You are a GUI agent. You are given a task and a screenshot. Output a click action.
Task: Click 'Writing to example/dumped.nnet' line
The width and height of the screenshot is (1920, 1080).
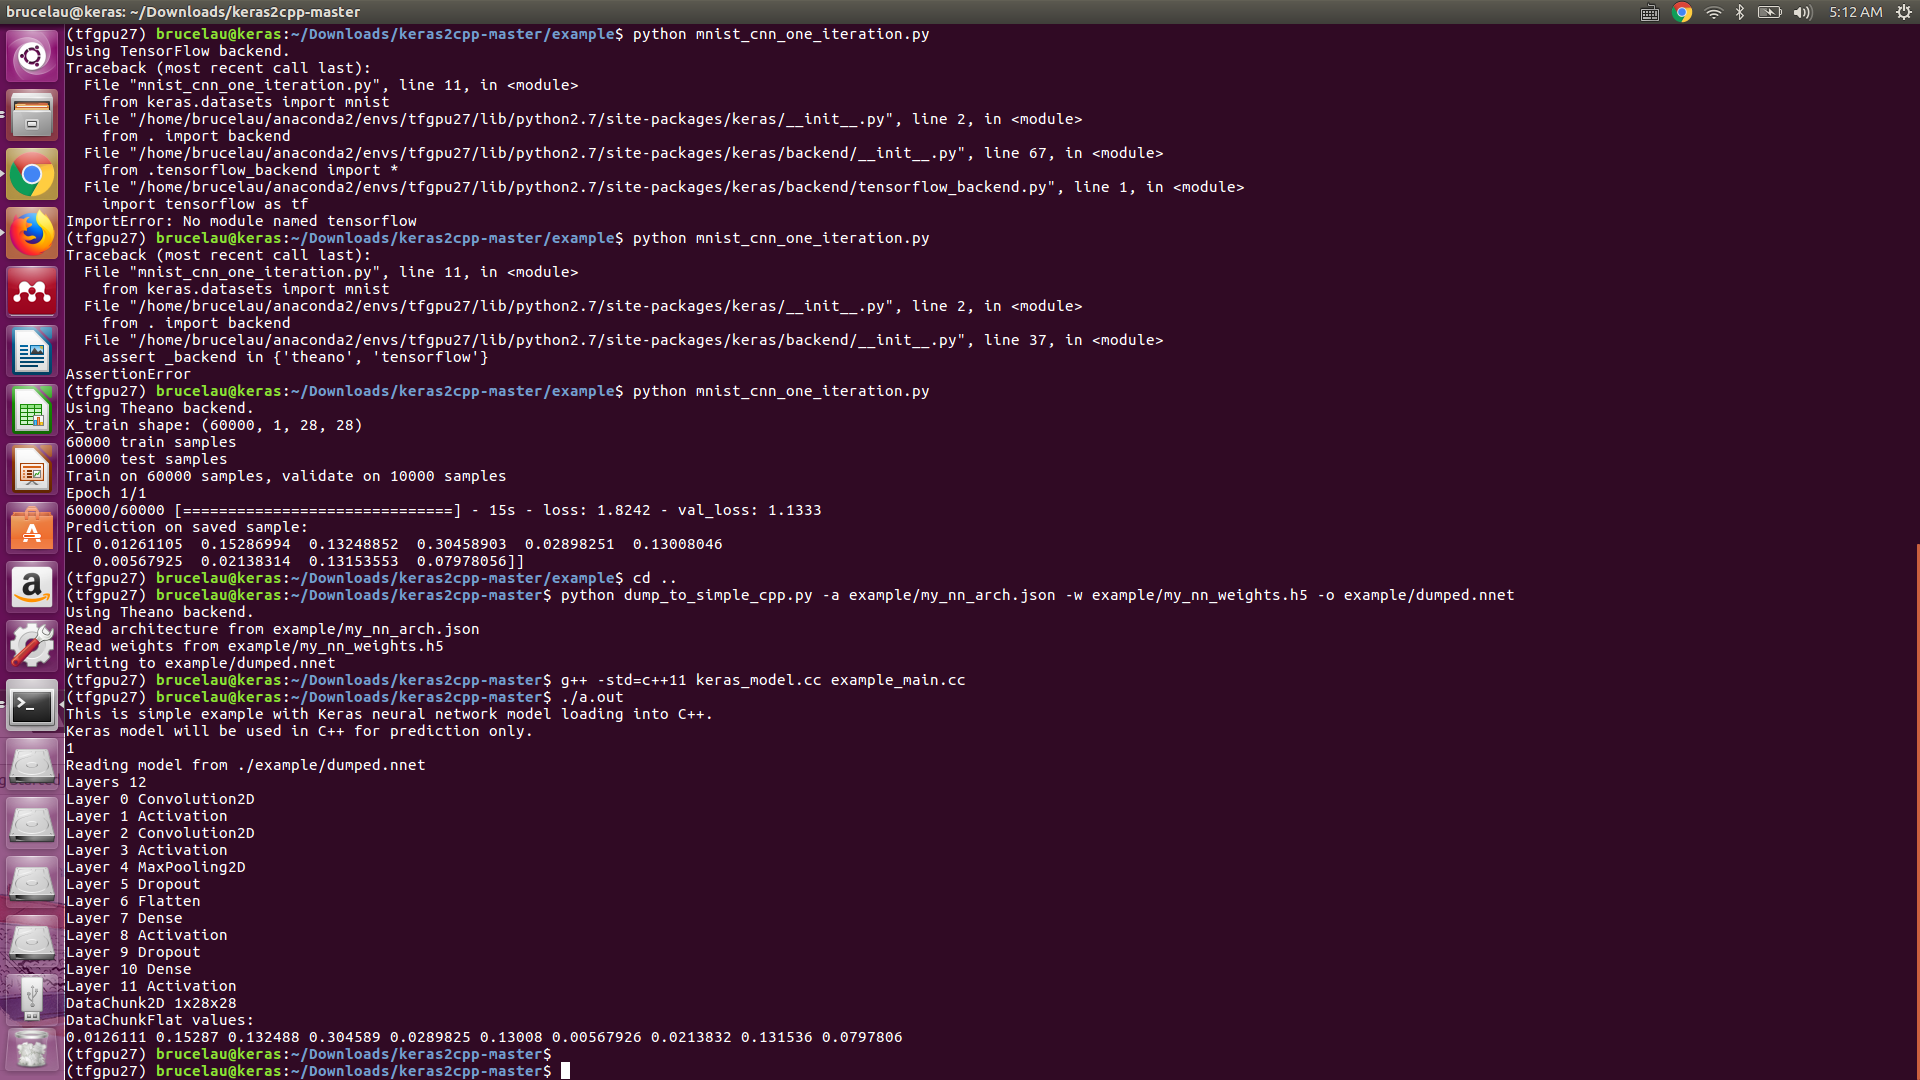pos(200,663)
